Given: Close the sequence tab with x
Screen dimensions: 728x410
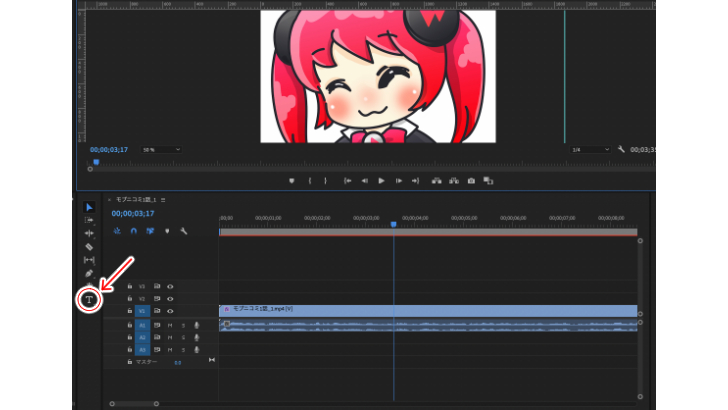Looking at the screenshot, I should point(109,200).
